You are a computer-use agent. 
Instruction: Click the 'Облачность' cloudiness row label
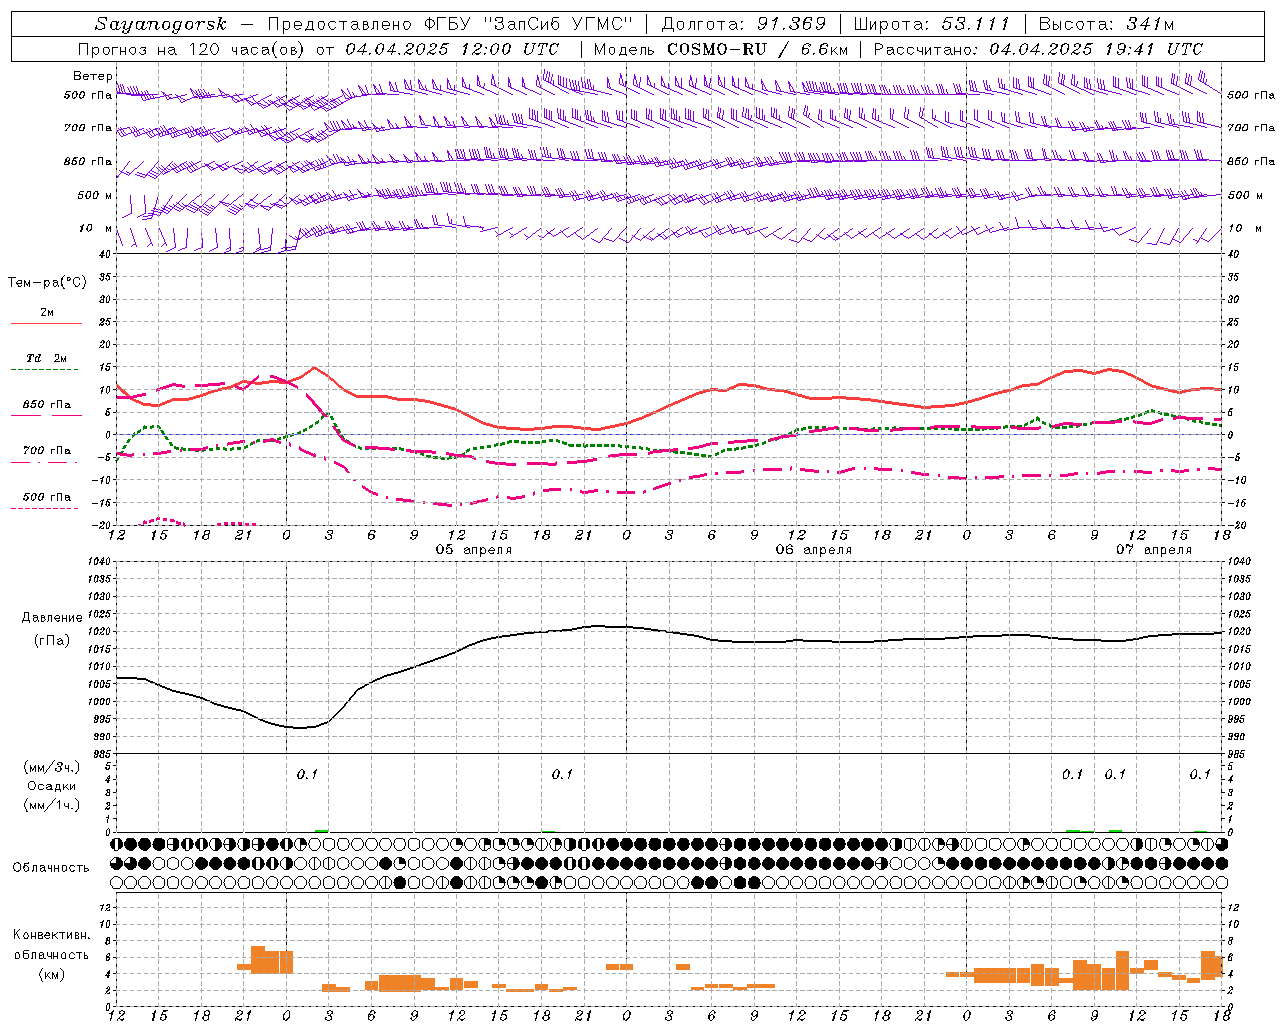pyautogui.click(x=51, y=868)
